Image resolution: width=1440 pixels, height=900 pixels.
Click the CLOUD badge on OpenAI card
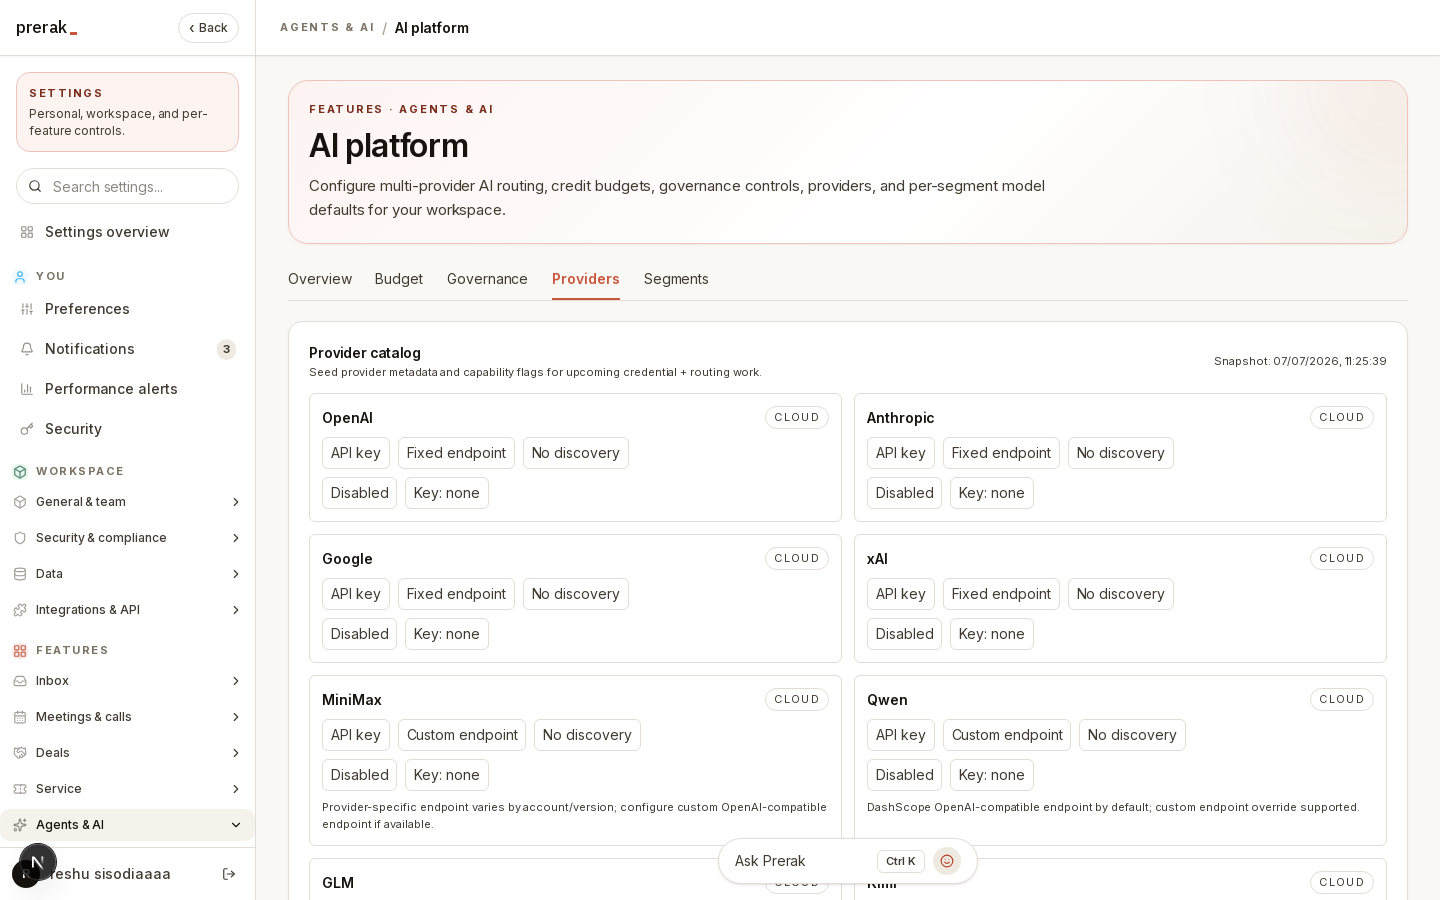tap(797, 418)
